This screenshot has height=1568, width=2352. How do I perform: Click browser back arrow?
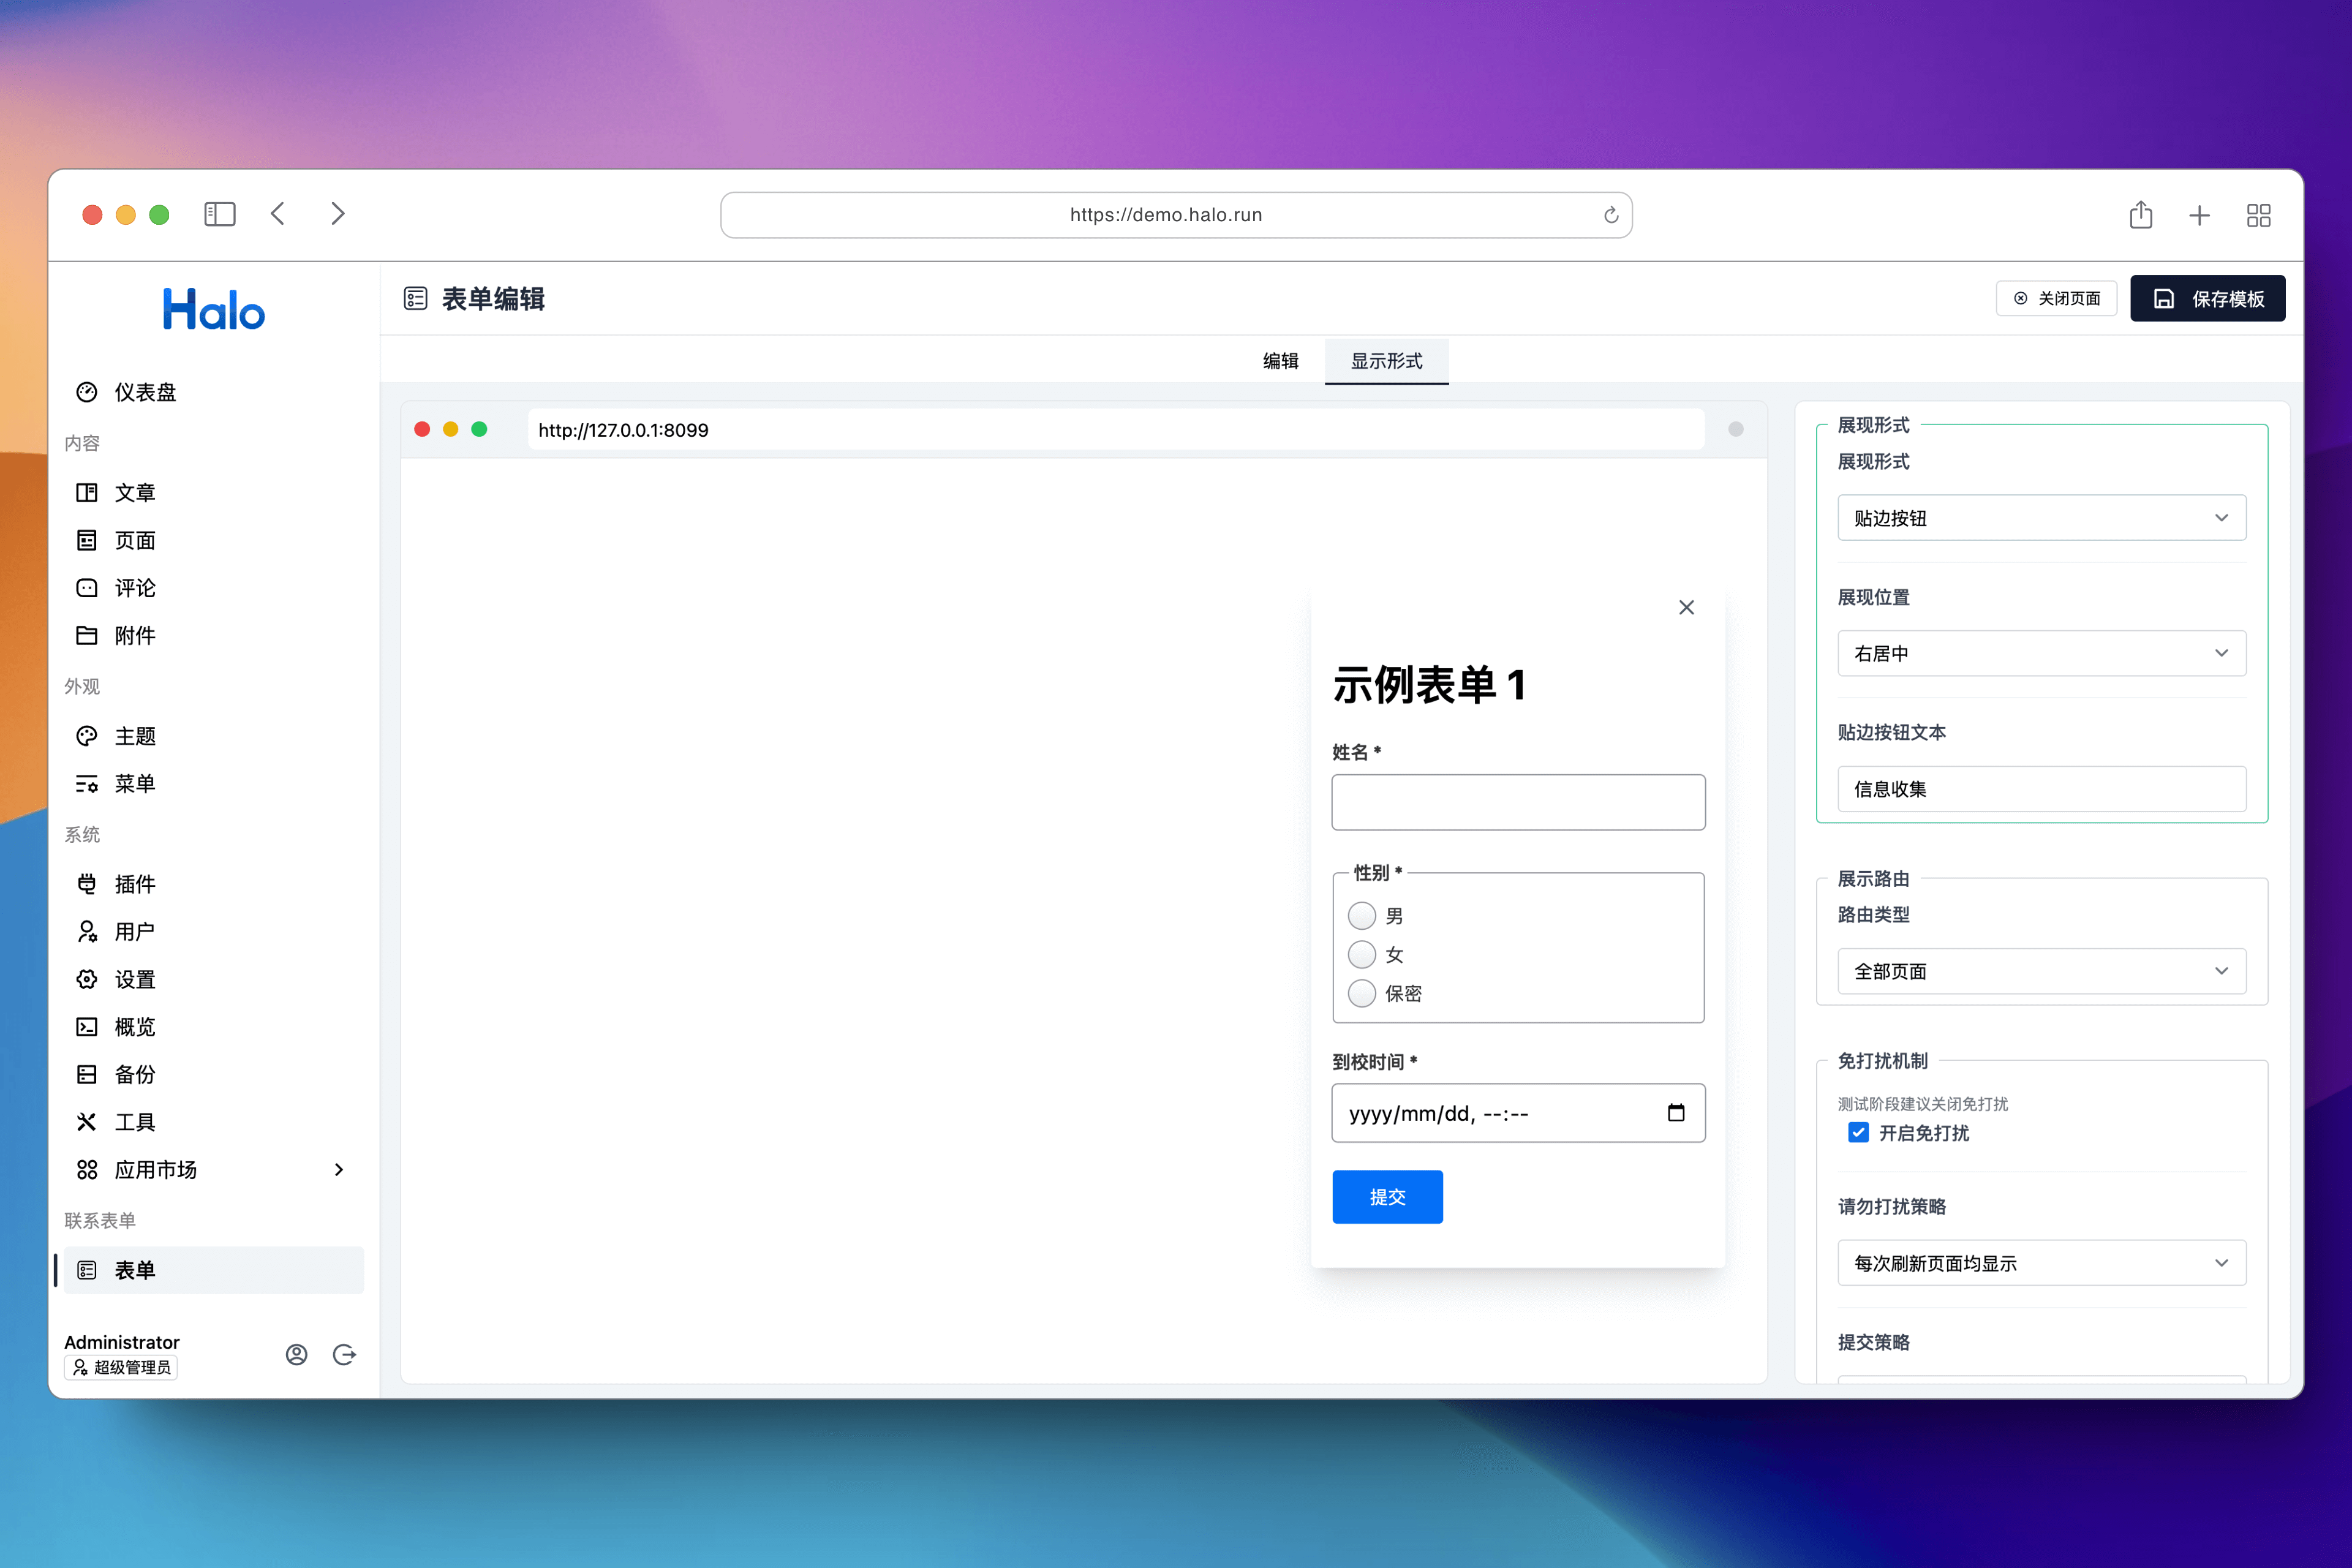click(278, 214)
